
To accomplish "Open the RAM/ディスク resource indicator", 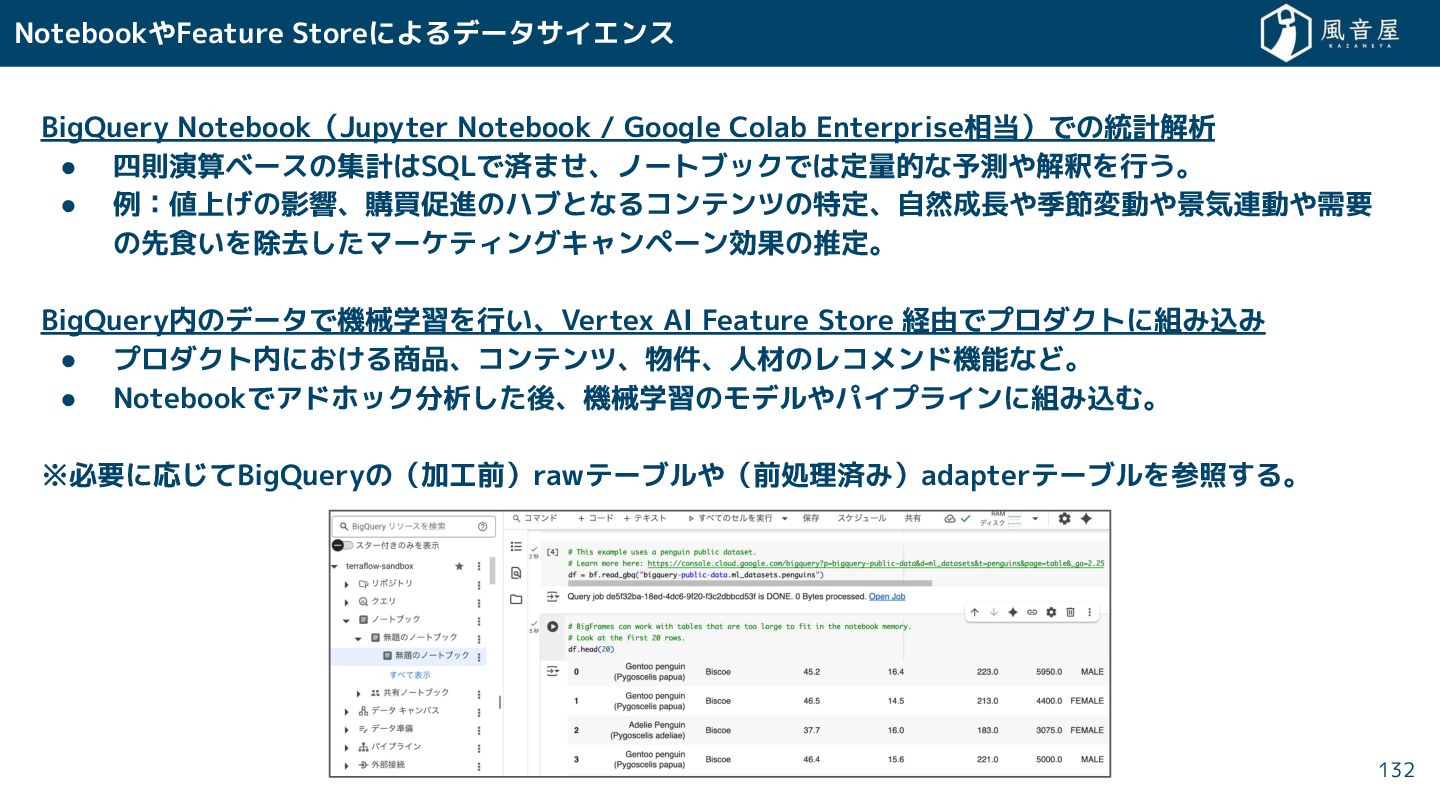I will (1000, 518).
